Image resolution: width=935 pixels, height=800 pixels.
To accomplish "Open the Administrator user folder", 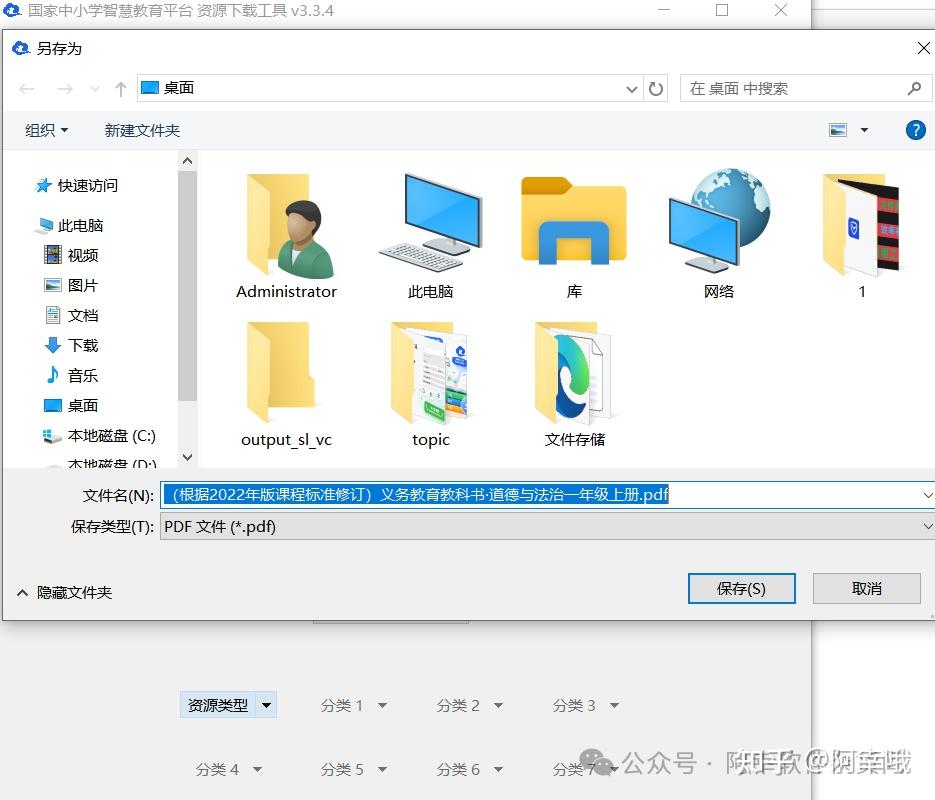I will [x=286, y=235].
